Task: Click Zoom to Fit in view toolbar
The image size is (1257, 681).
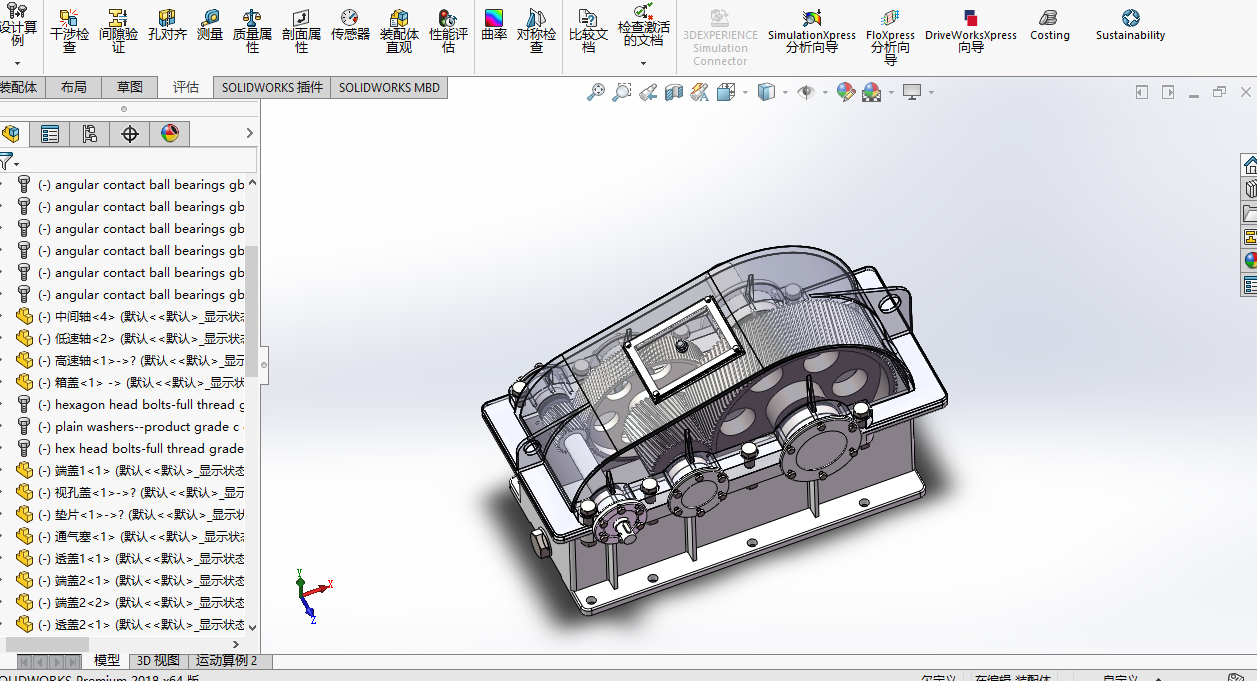Action: tap(596, 92)
